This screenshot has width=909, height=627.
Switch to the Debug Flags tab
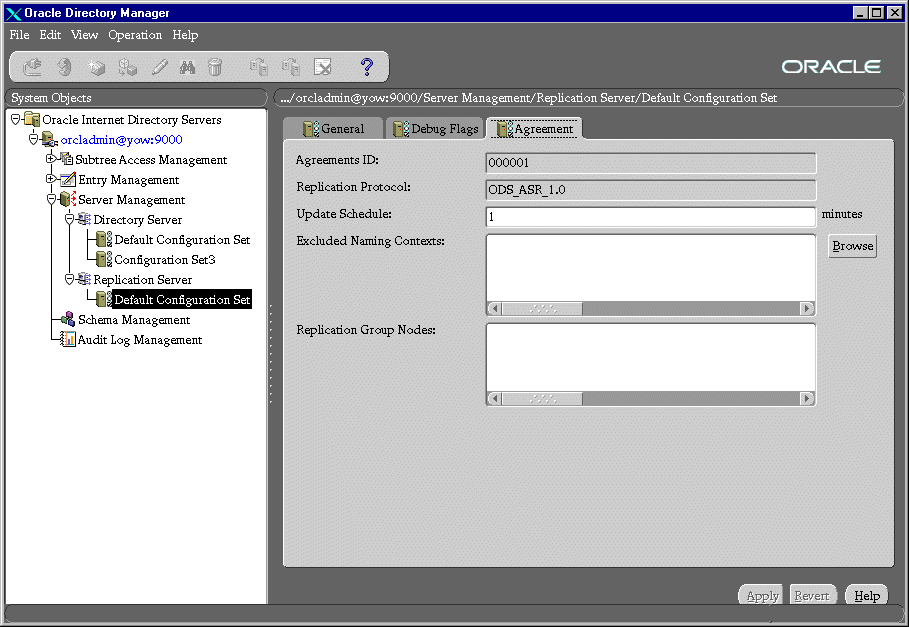pos(435,129)
